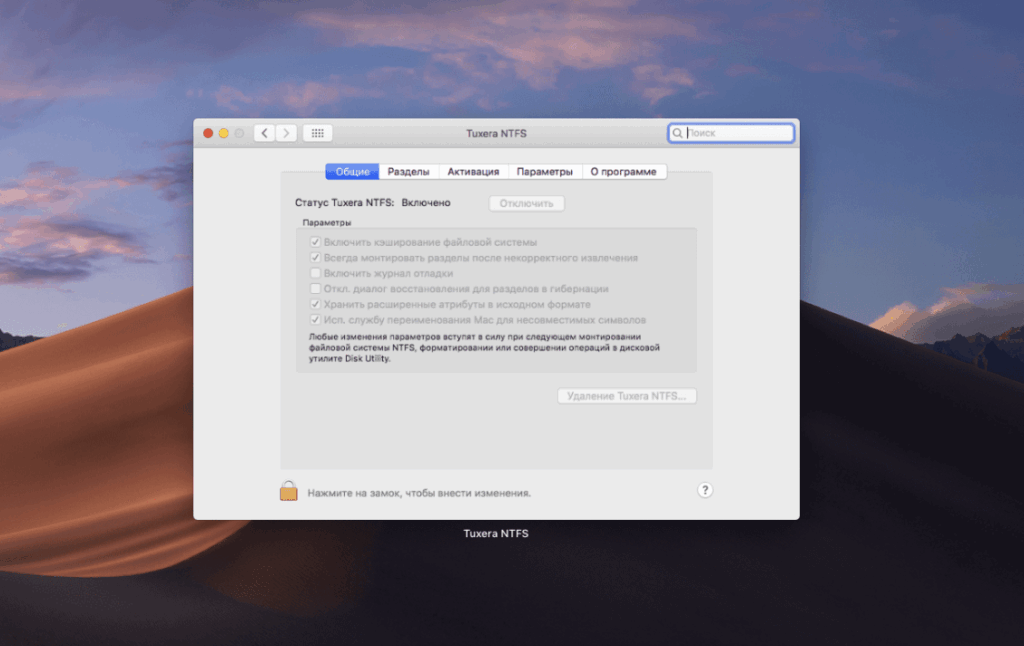Toggle Включить кэширование файловой системы checkbox
The image size is (1024, 646).
tap(315, 242)
